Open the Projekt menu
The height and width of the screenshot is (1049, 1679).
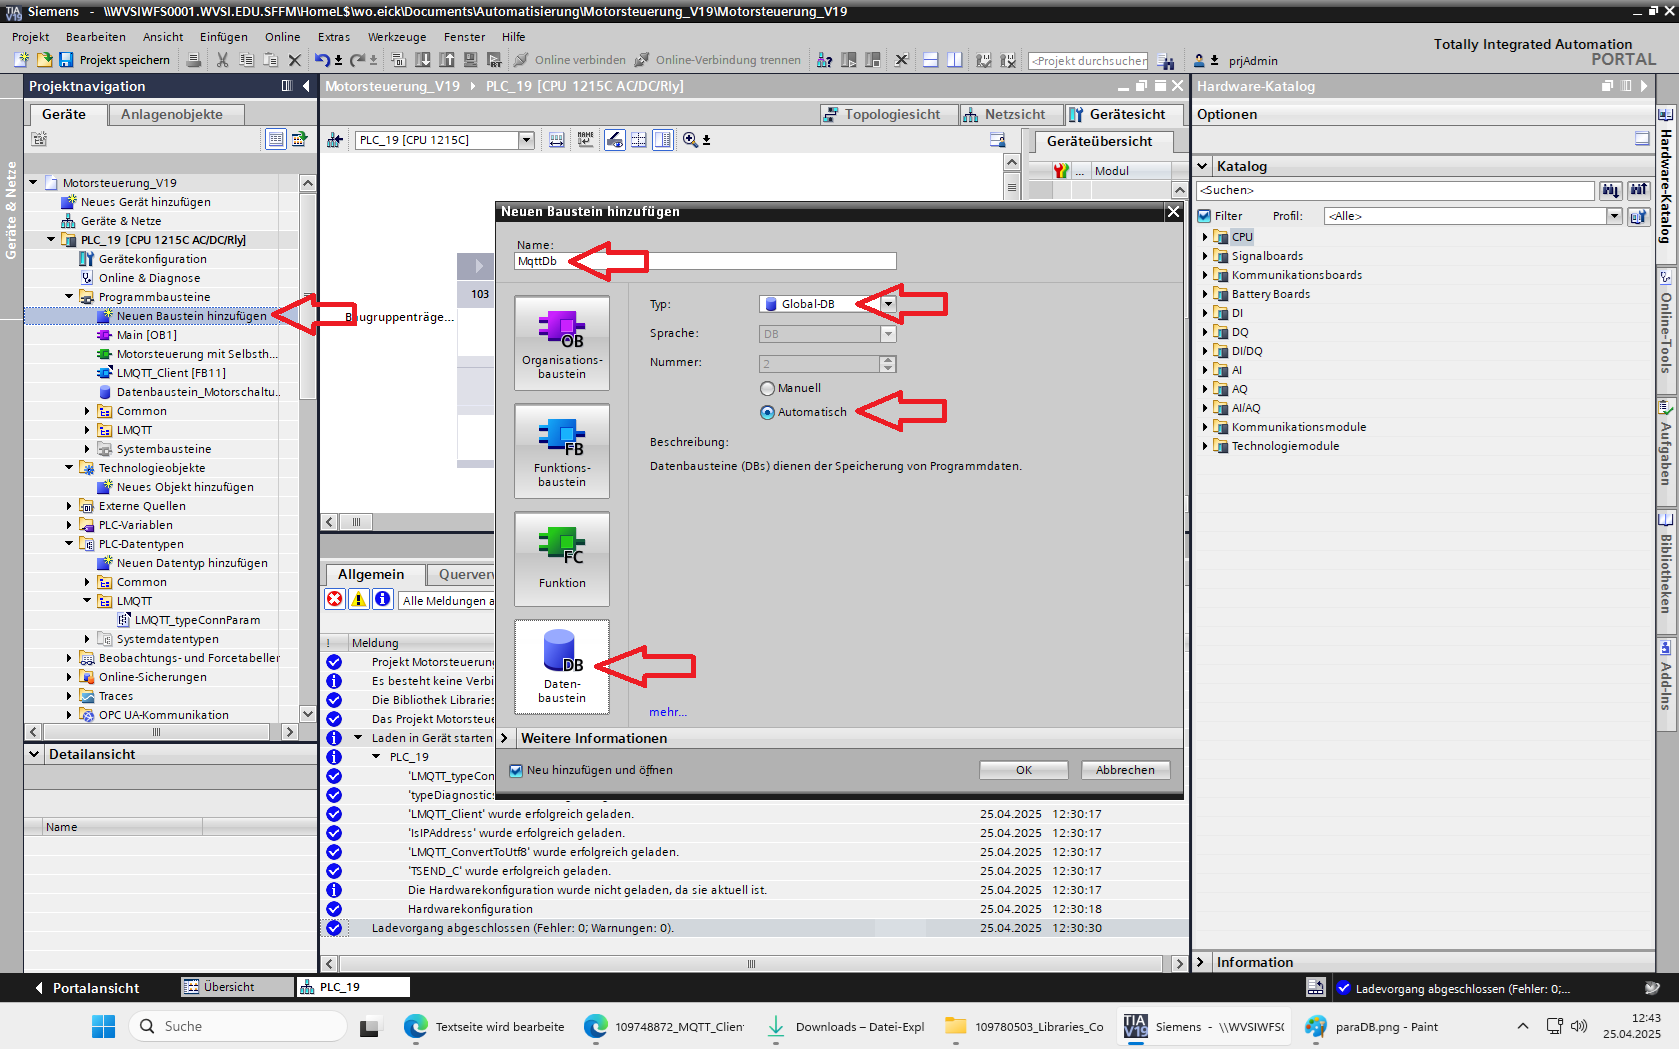click(31, 37)
